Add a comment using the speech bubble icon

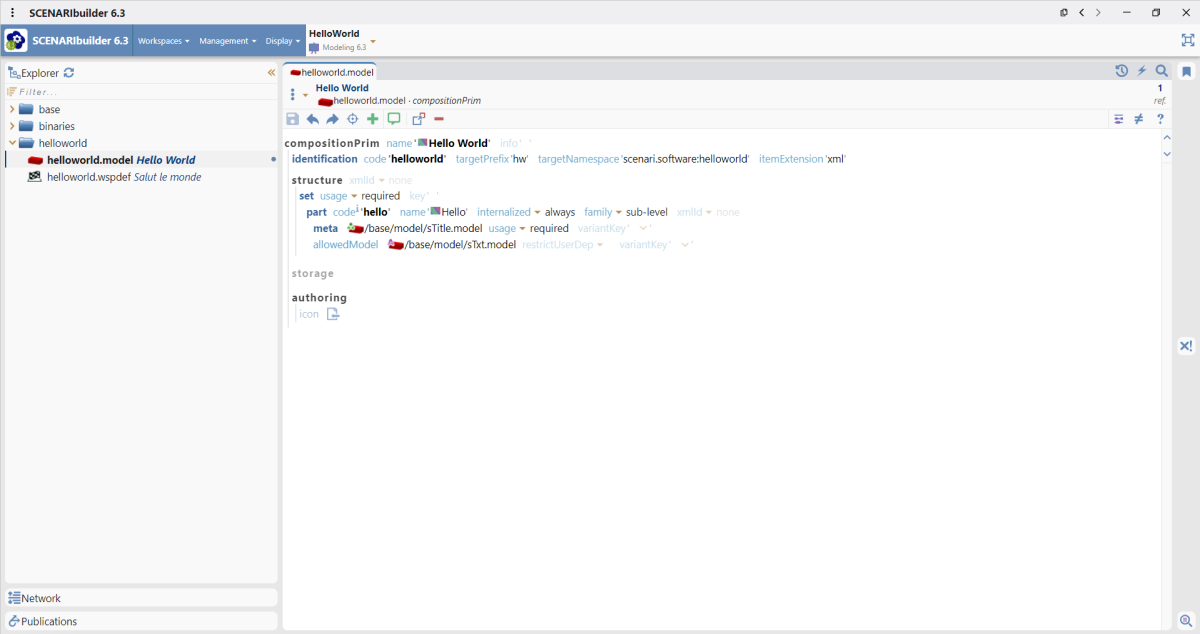click(x=393, y=119)
